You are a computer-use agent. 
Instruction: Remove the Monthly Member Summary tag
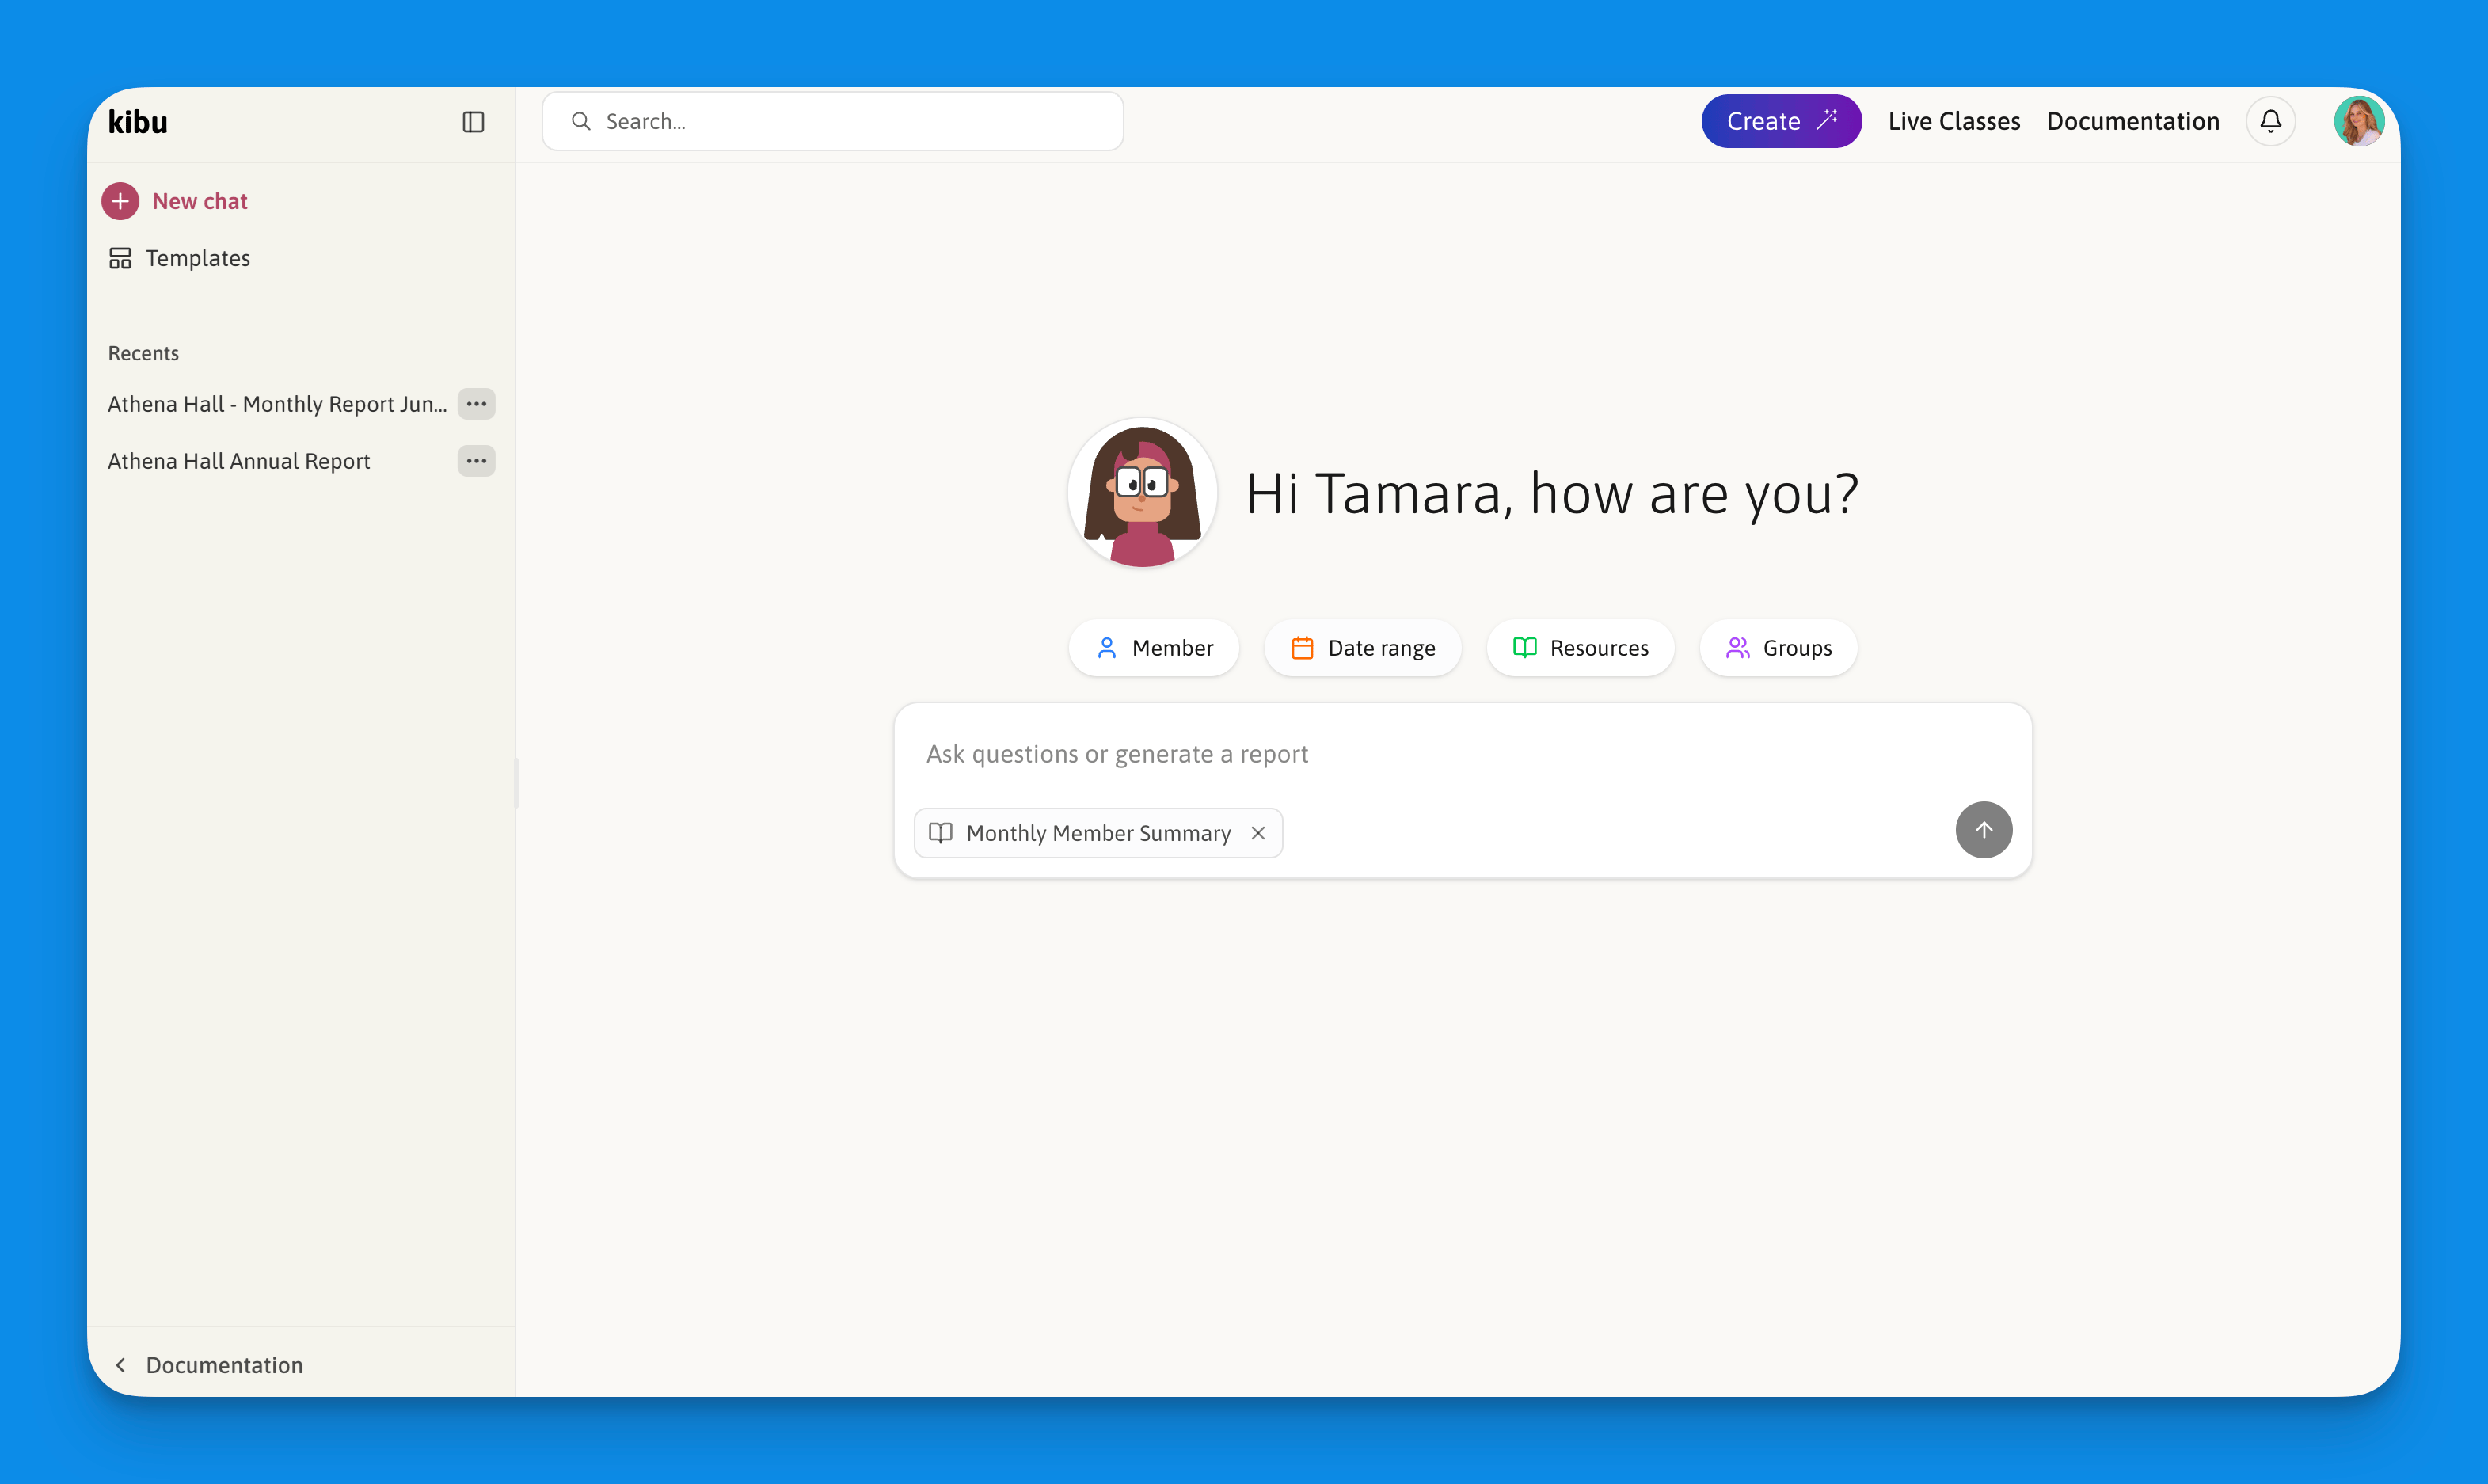coord(1258,833)
